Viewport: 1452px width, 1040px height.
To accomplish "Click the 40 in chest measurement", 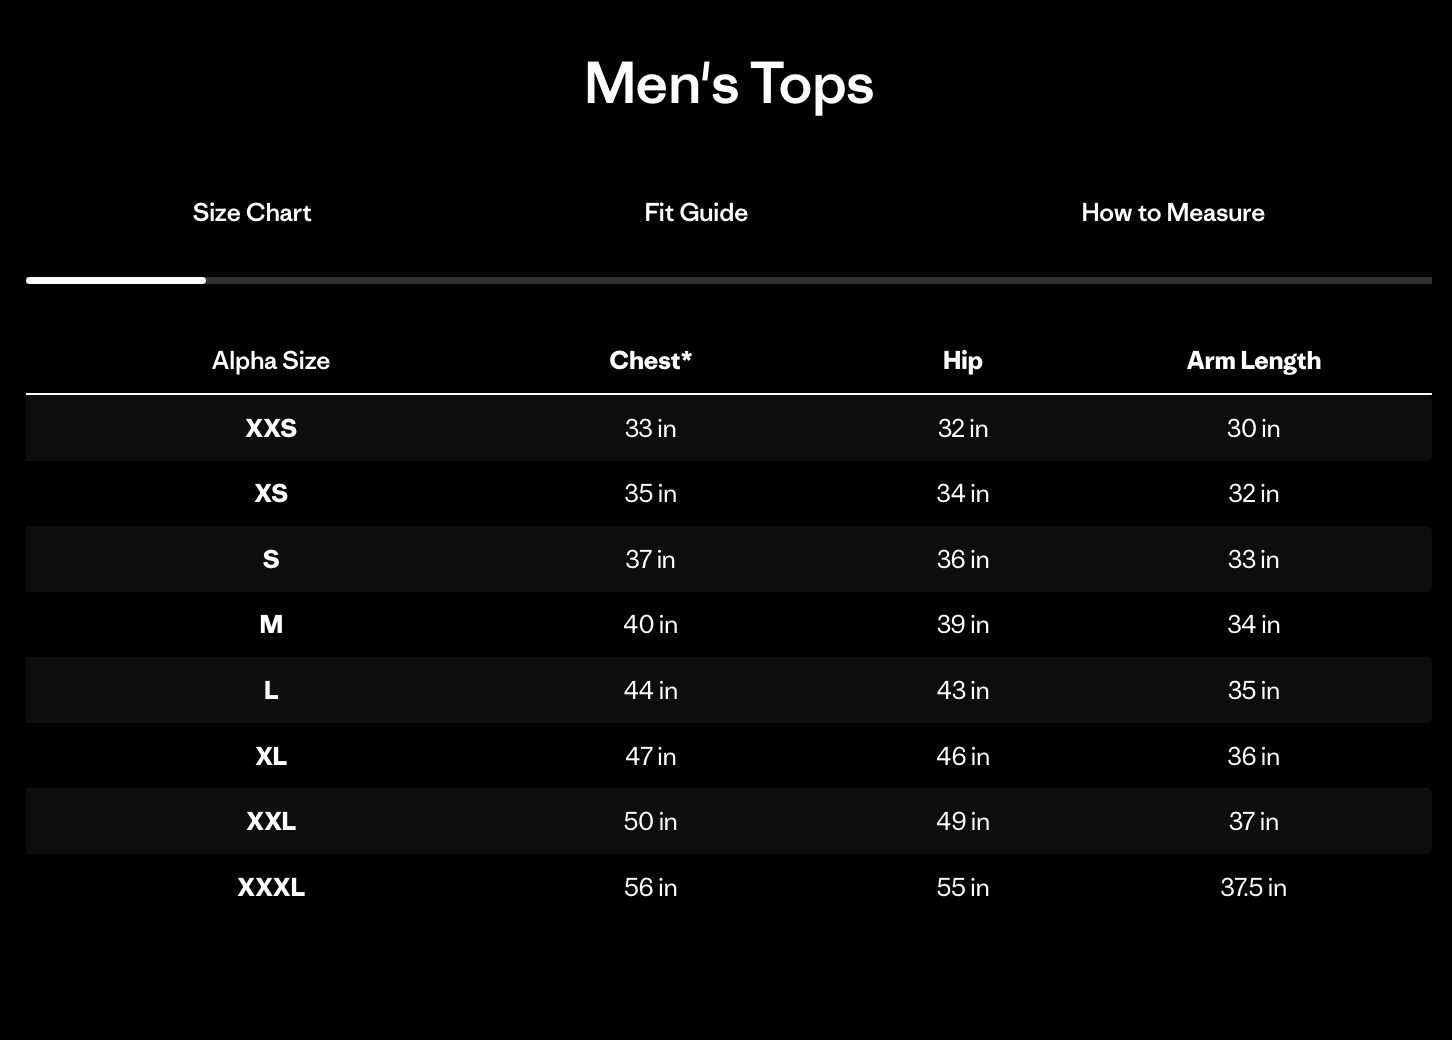I will 651,624.
